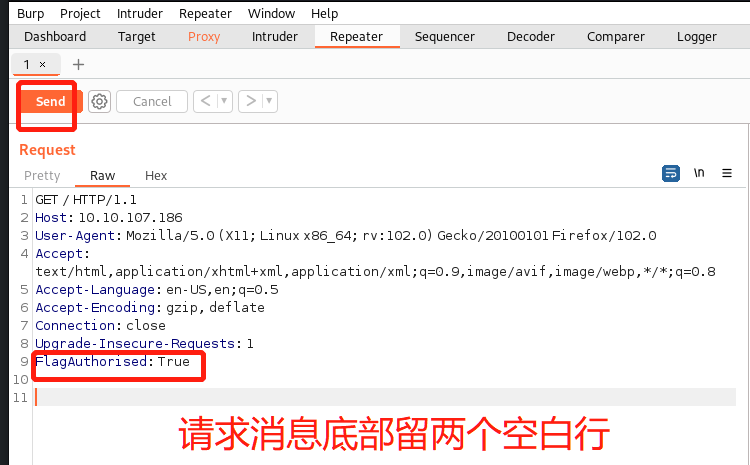The height and width of the screenshot is (465, 750).
Task: Go forward to next request in history
Action: coord(250,101)
